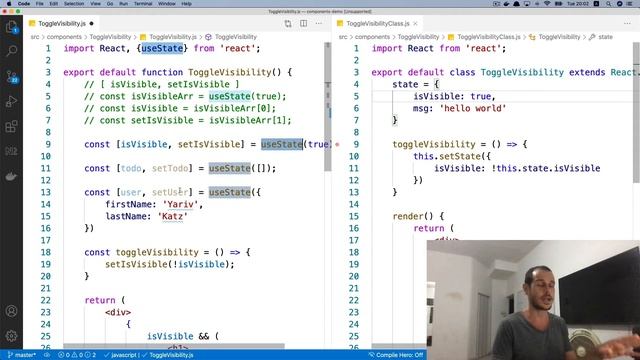Click right editor vertical scrollbar

pyautogui.click(x=636, y=112)
